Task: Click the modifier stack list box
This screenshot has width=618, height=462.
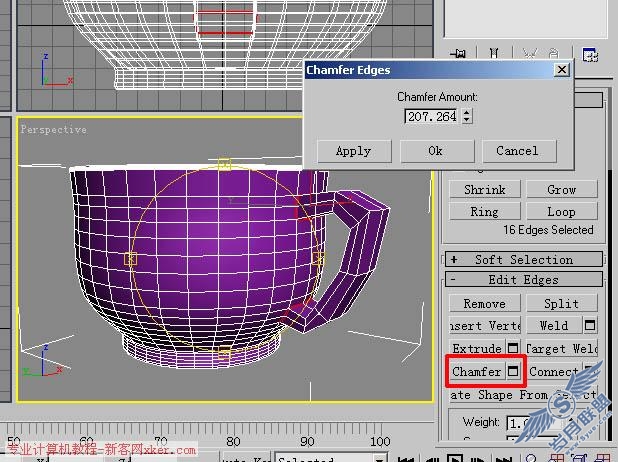Action: (x=525, y=19)
